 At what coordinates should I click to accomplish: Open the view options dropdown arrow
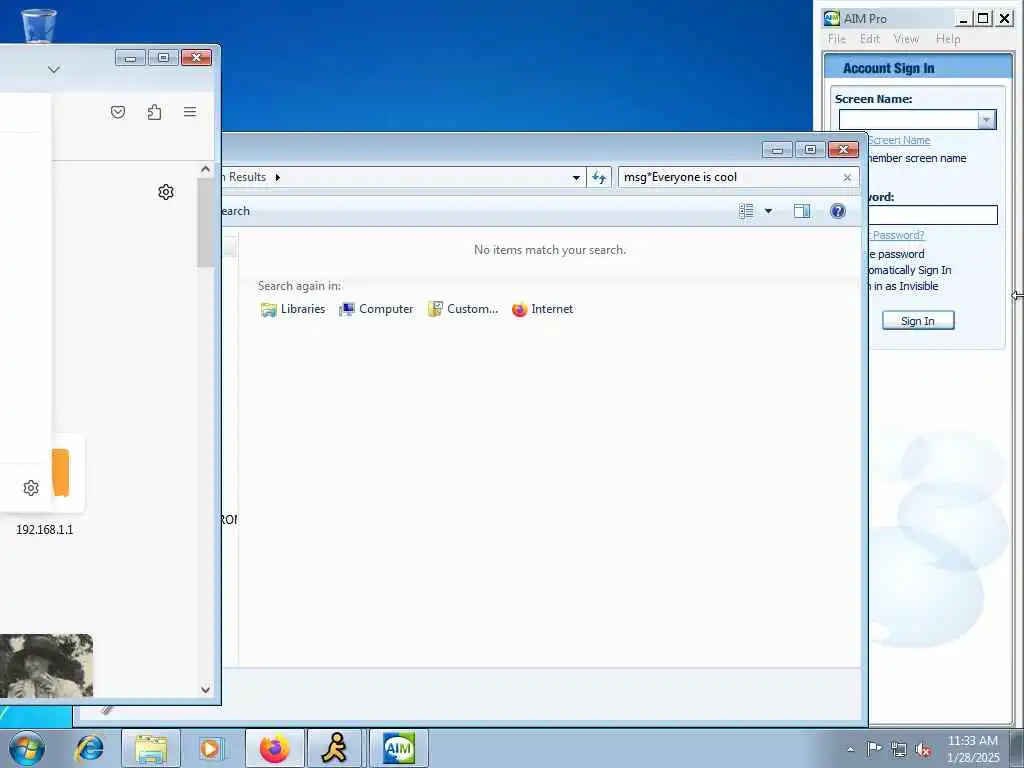coord(768,211)
